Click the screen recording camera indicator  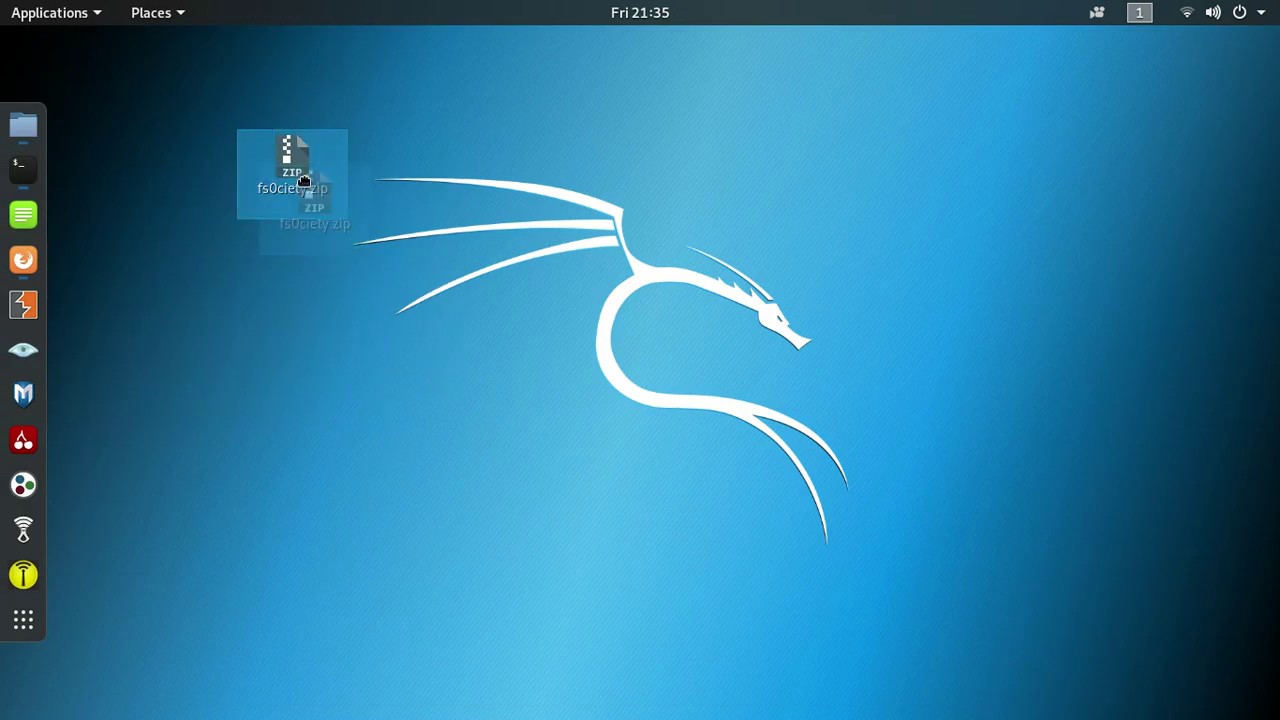(1097, 13)
